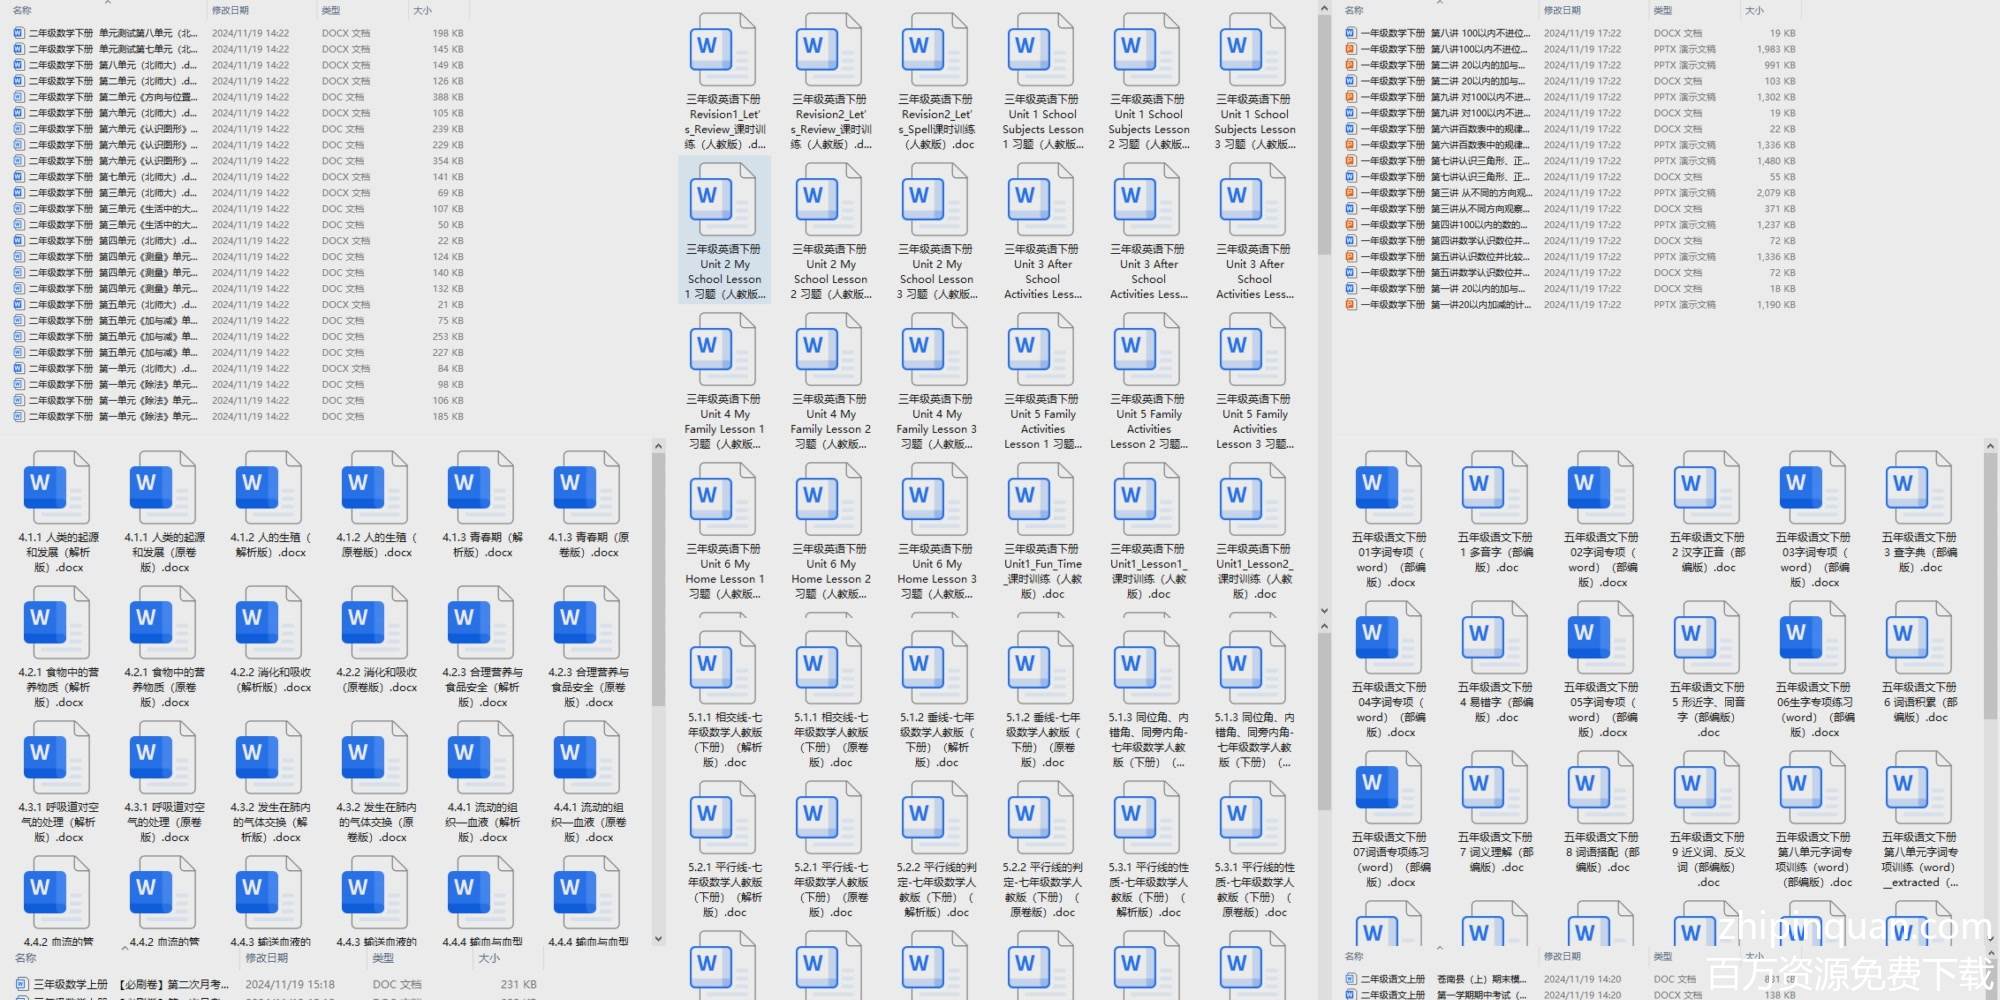Select the Unit 1 School Subjects Lesson 3 icon
This screenshot has height=1000, width=2000.
pos(1253,50)
